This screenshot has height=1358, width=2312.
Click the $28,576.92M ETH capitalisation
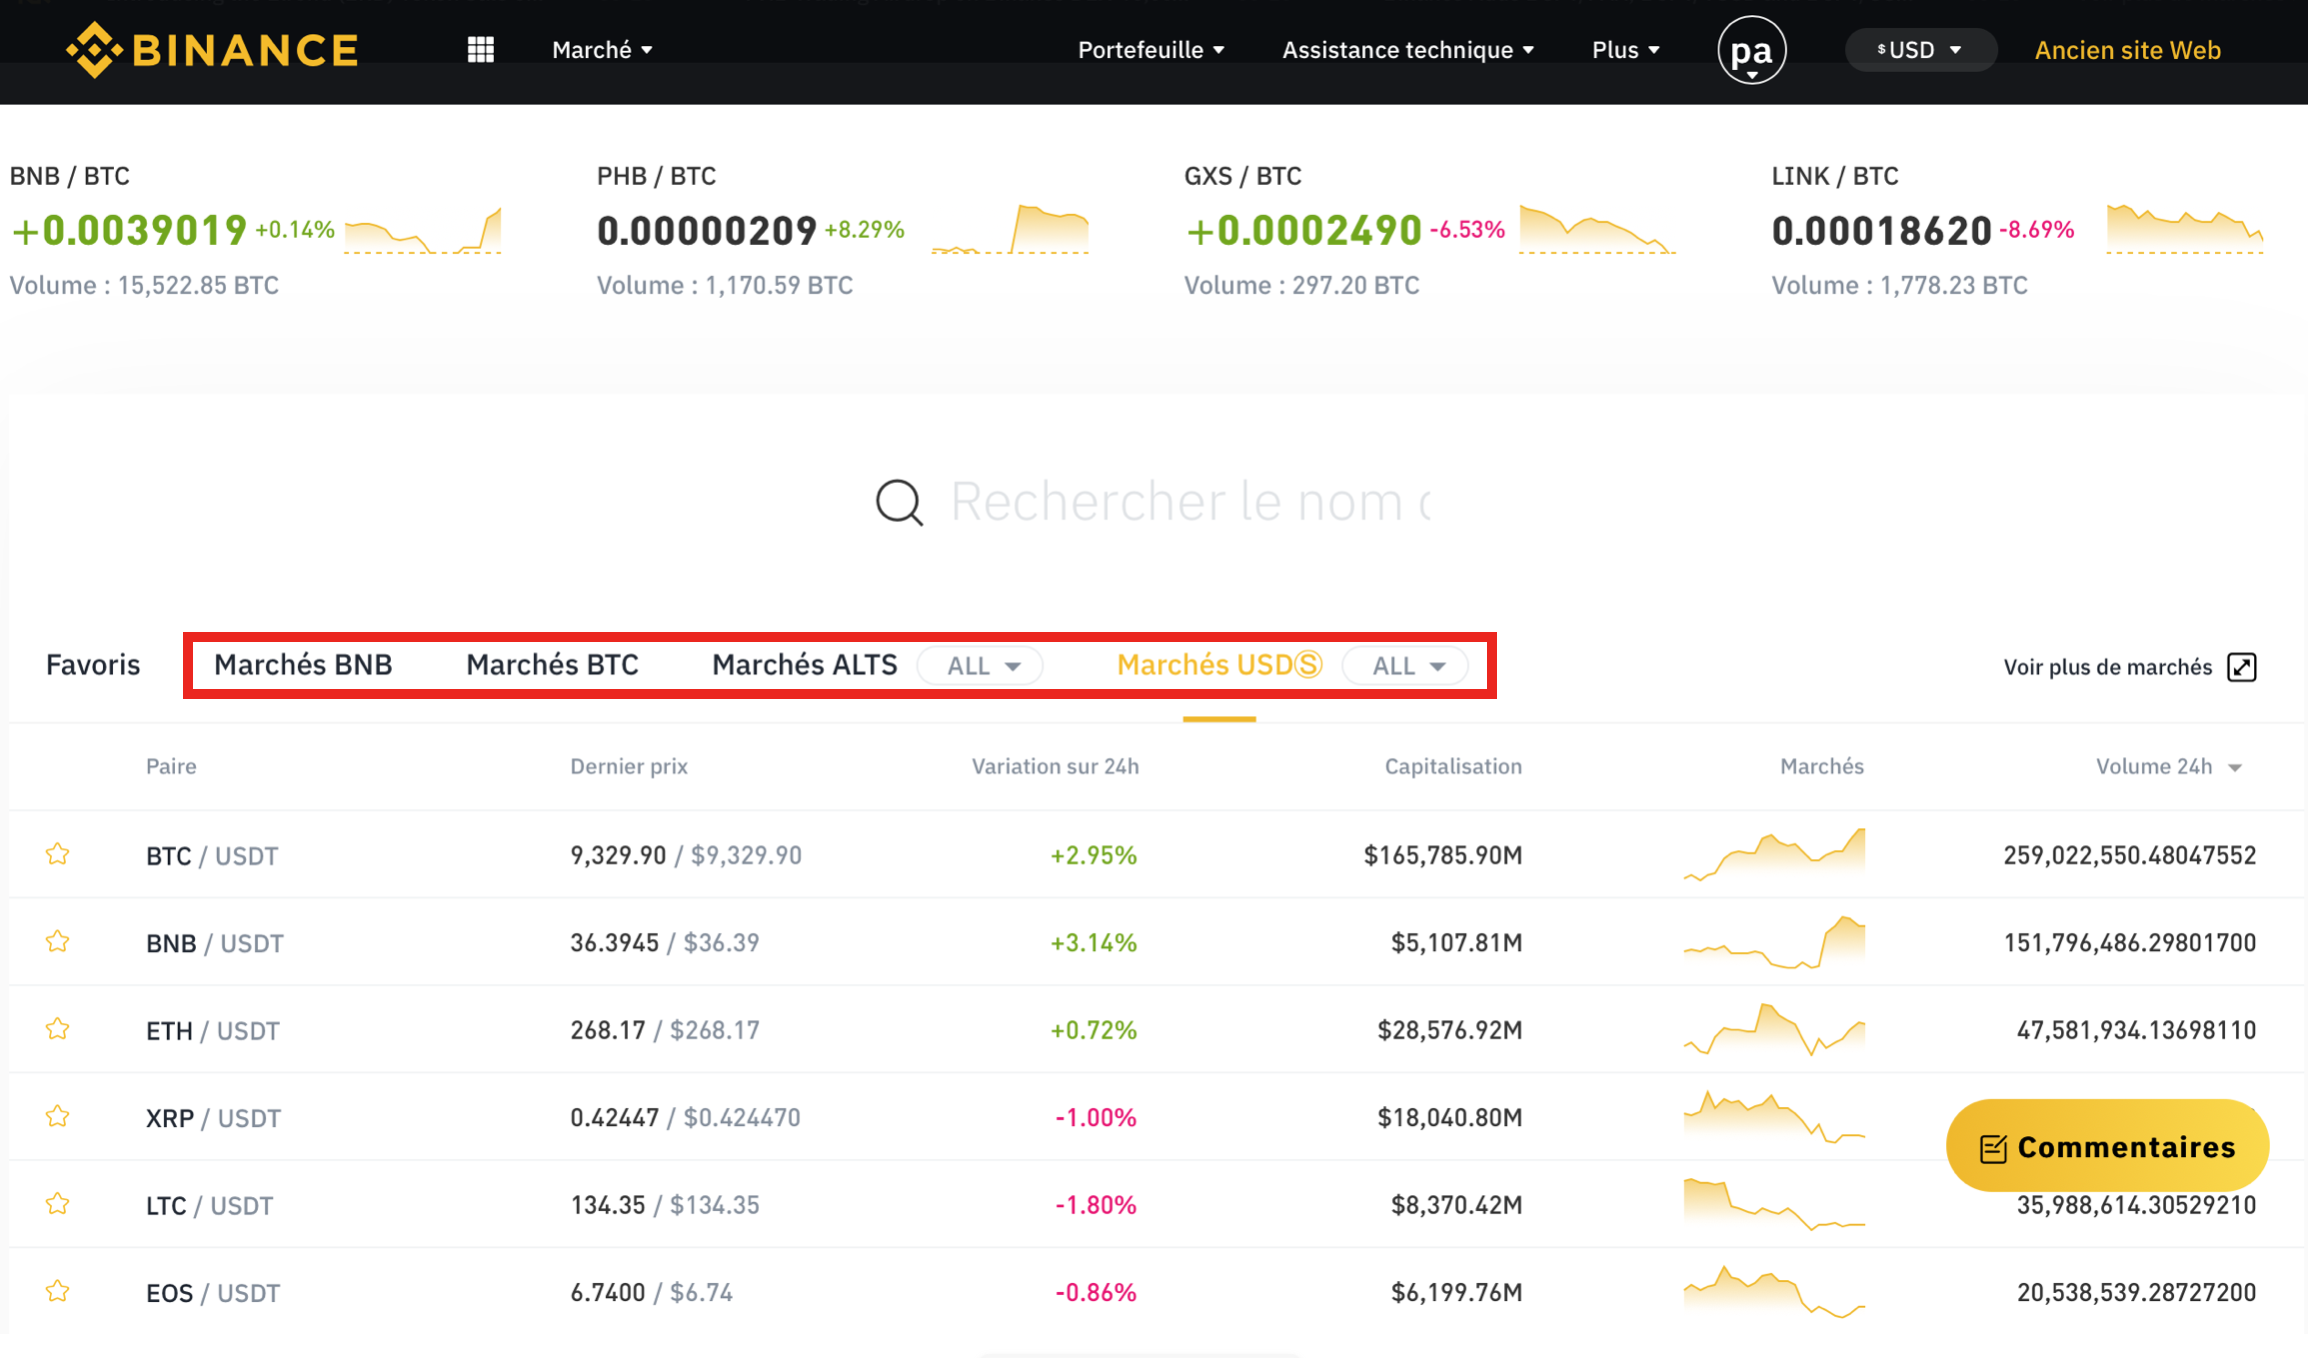(1450, 1030)
